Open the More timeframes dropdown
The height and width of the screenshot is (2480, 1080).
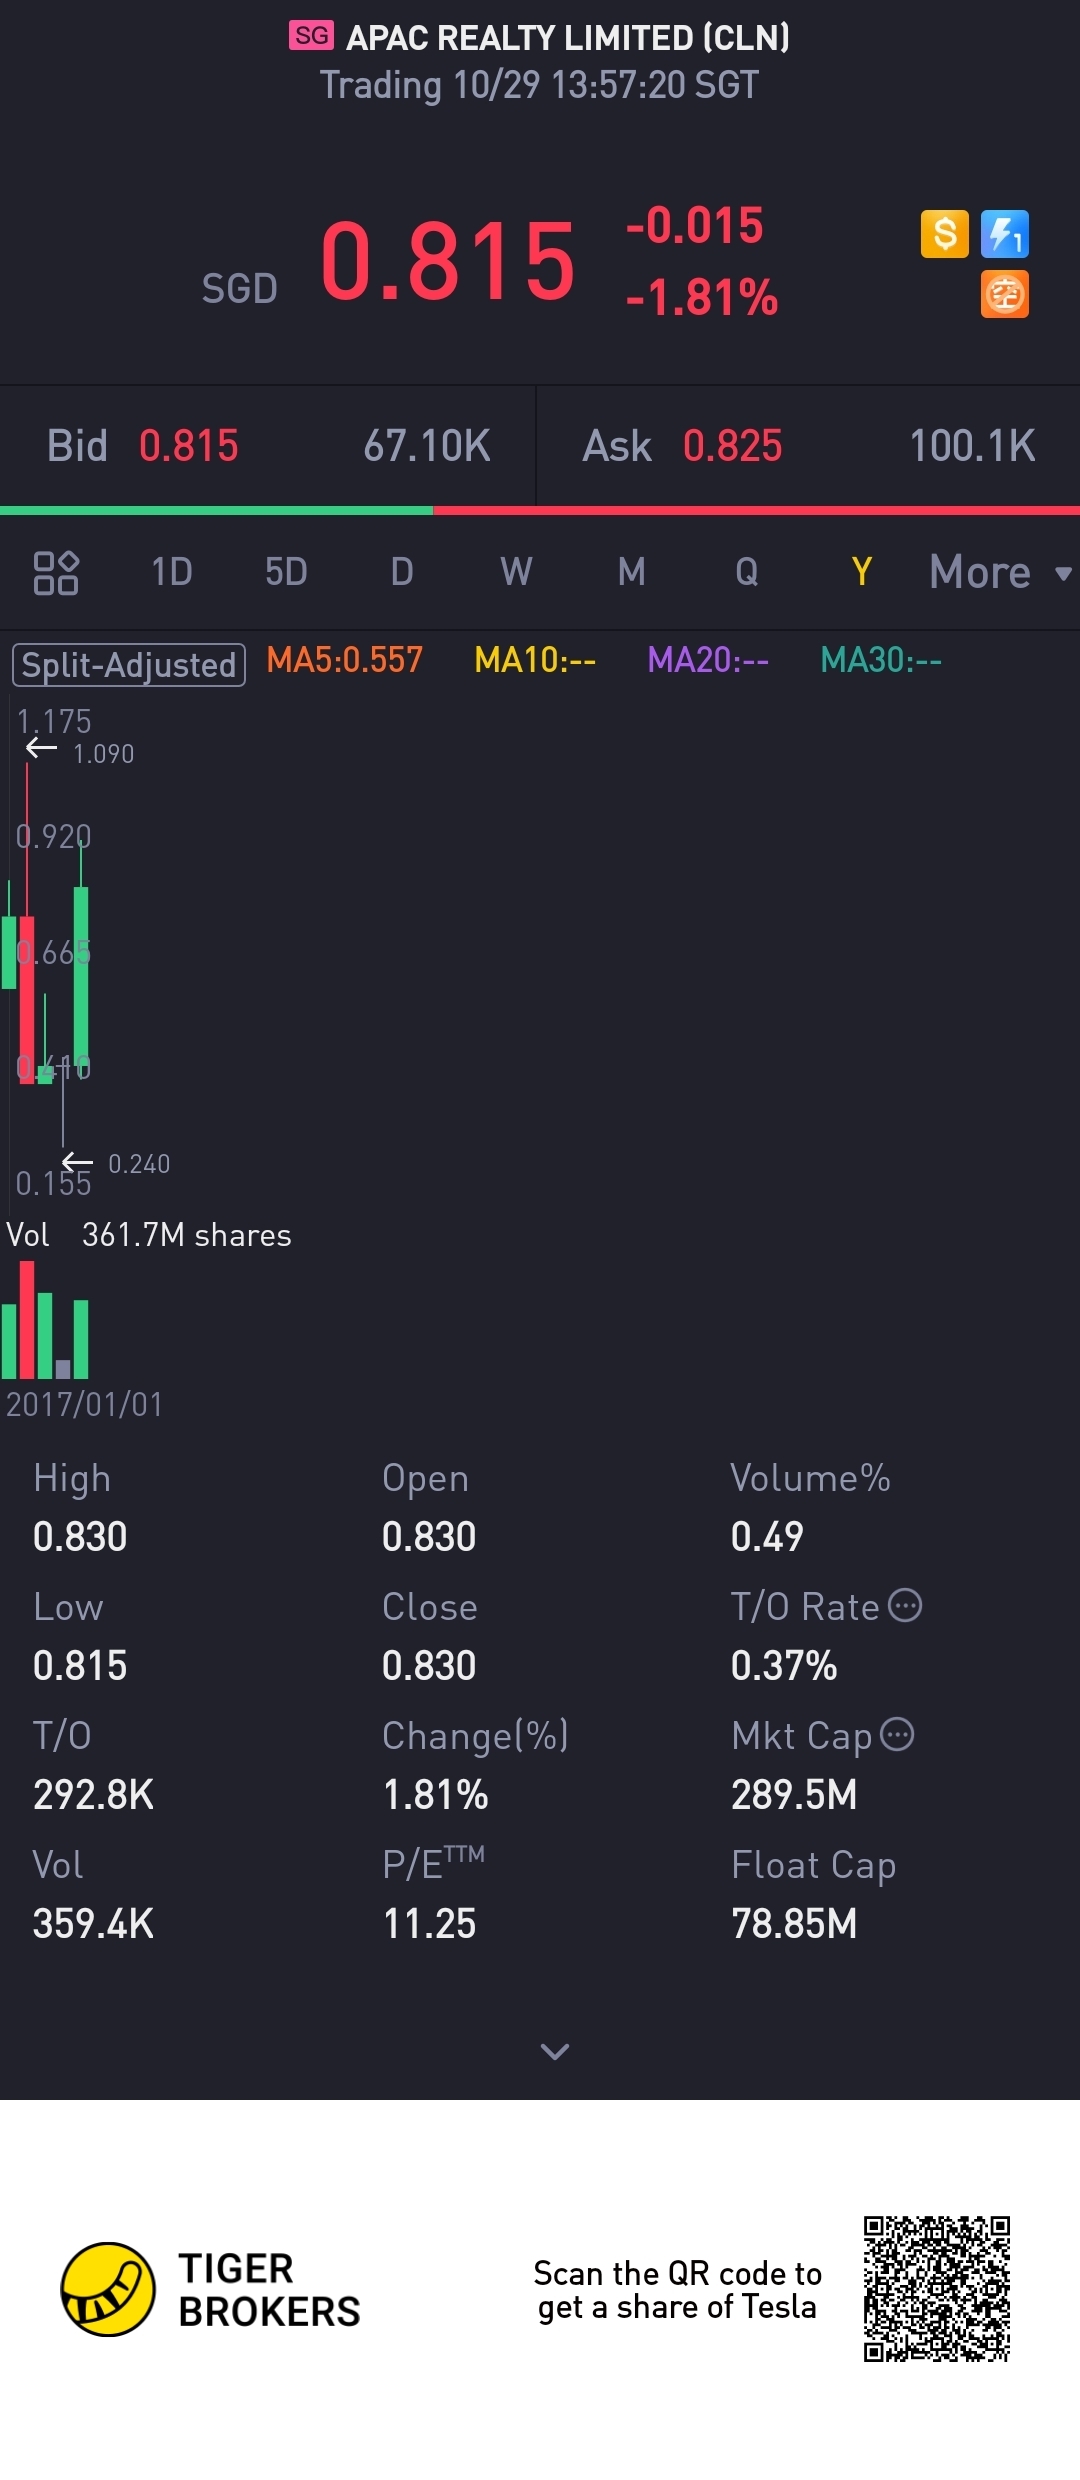click(998, 573)
